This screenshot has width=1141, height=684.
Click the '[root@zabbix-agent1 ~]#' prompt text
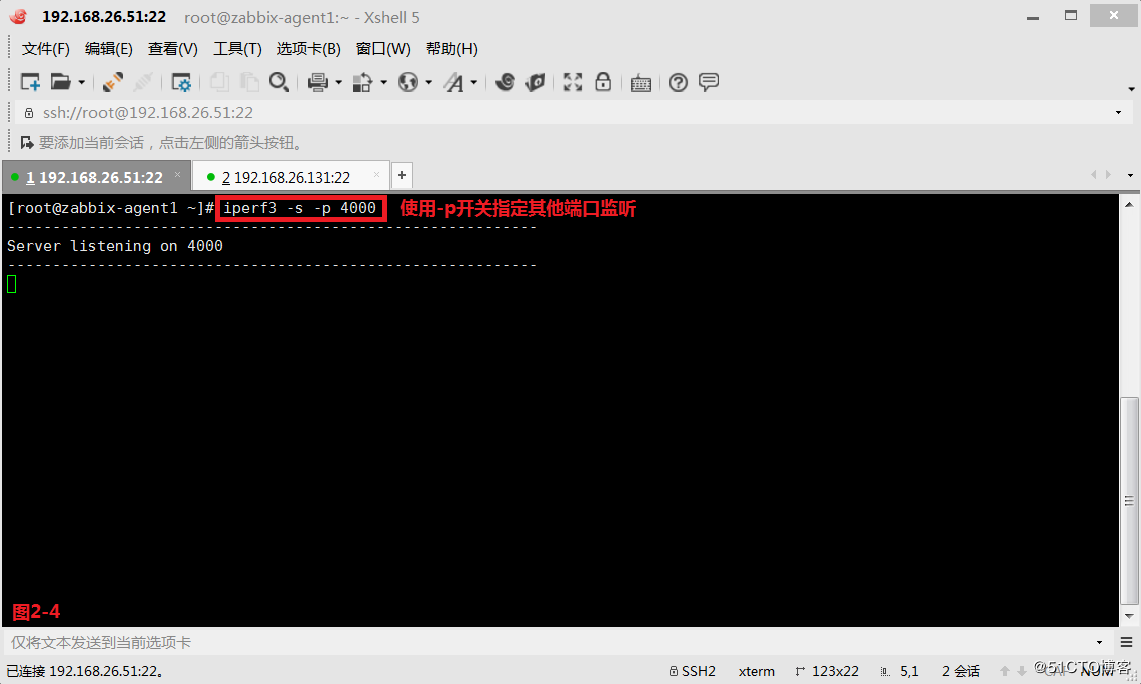pos(110,208)
